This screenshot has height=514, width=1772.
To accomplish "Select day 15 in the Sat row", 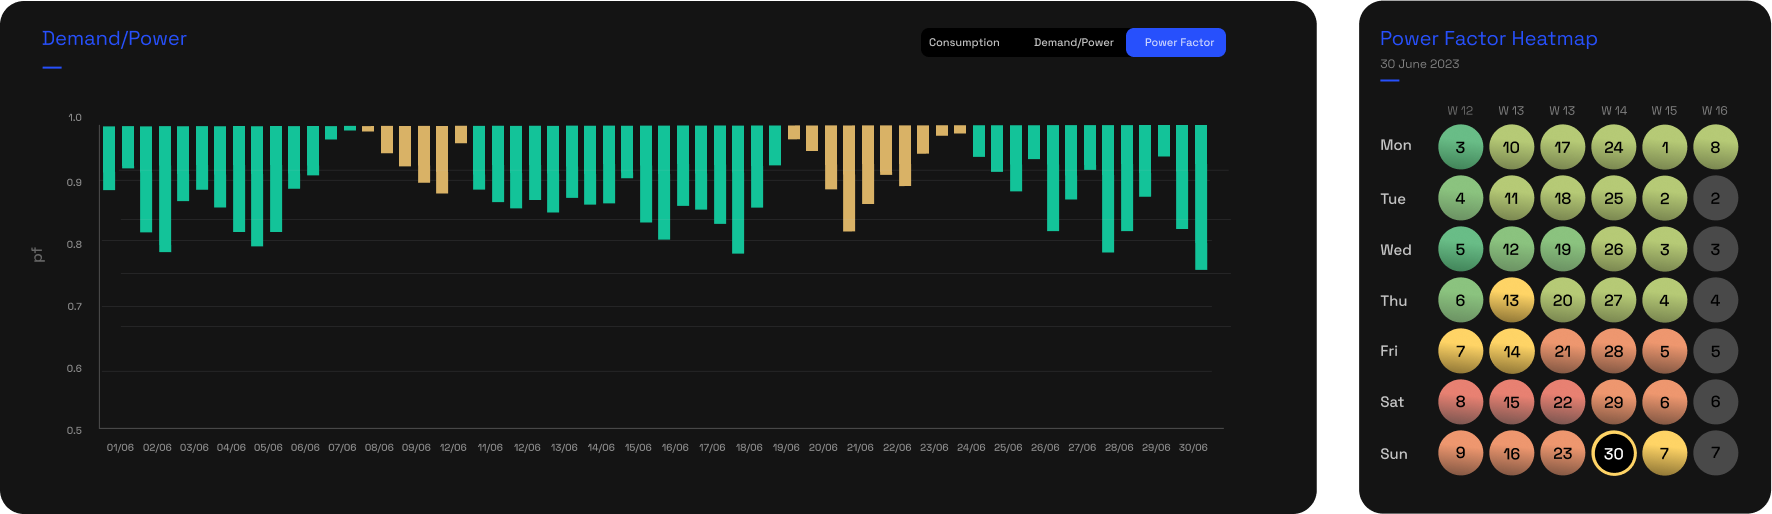I will [x=1511, y=402].
